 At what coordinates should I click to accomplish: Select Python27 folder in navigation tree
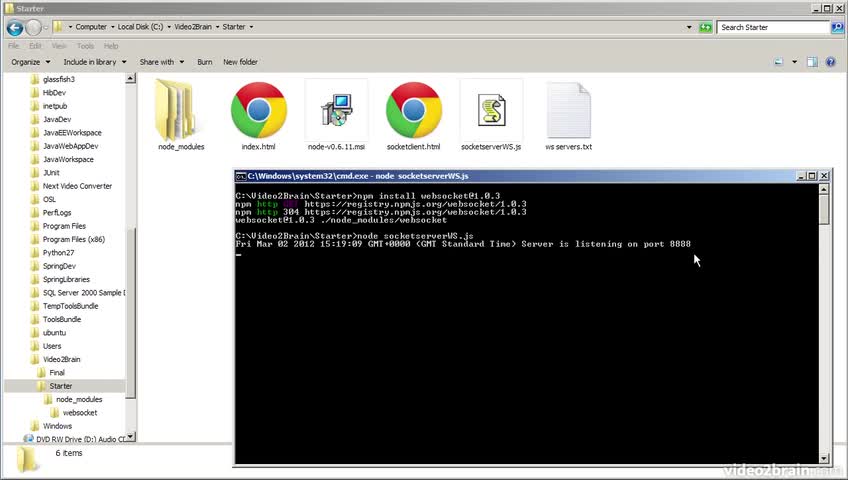[x=58, y=253]
